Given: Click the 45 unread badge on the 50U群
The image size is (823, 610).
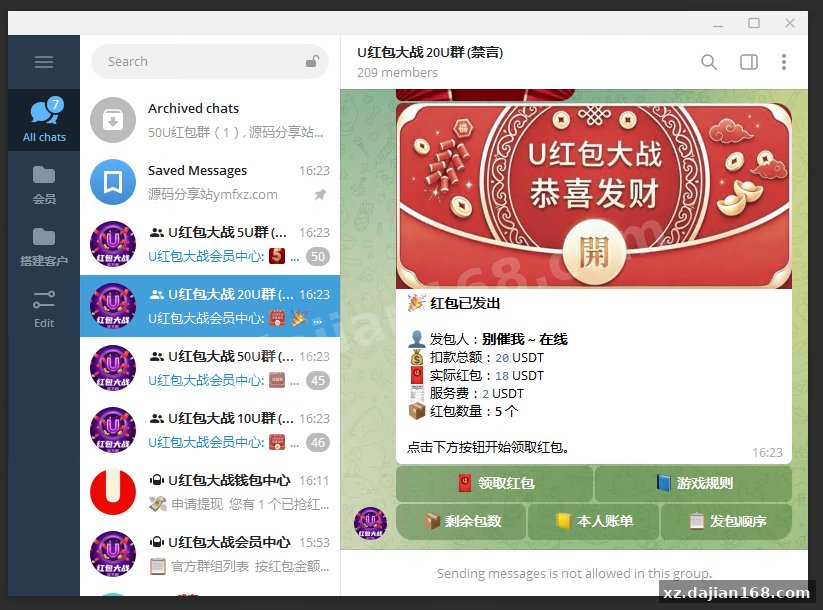Looking at the screenshot, I should pyautogui.click(x=318, y=380).
